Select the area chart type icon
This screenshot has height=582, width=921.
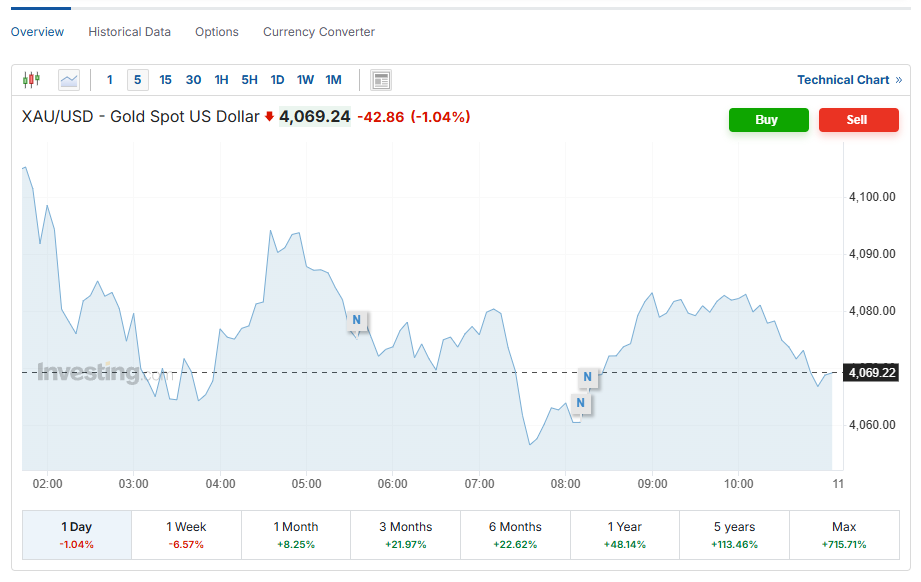click(69, 80)
